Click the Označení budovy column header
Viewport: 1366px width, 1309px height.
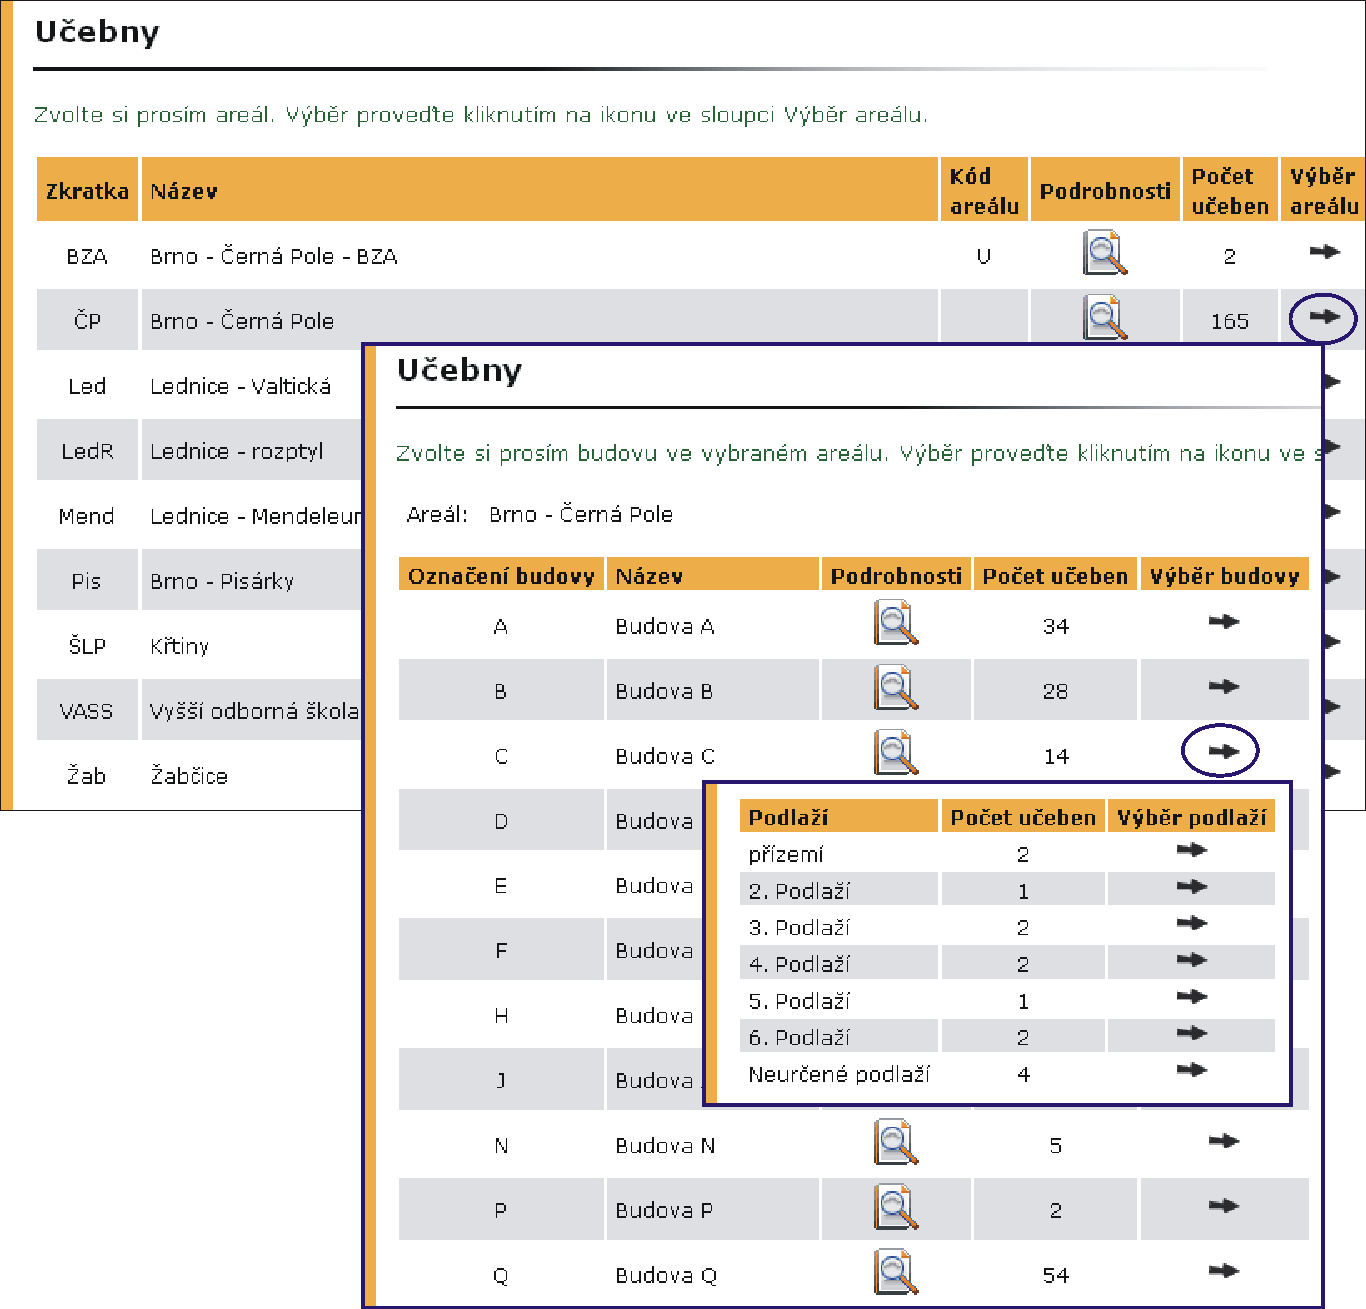pyautogui.click(x=501, y=575)
